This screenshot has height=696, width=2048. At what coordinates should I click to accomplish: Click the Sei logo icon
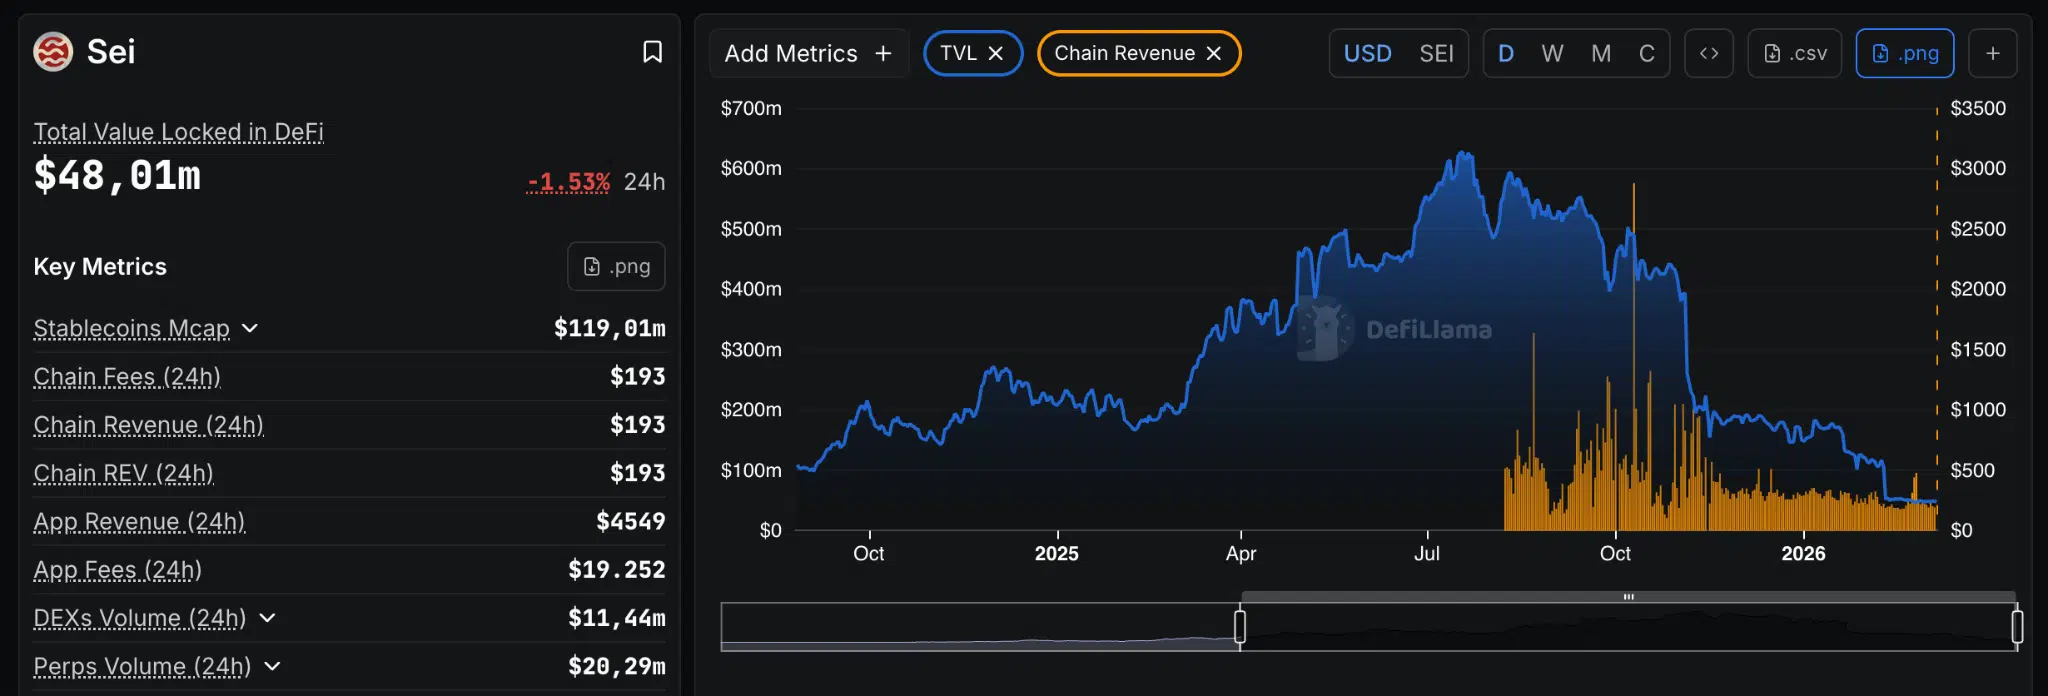53,52
